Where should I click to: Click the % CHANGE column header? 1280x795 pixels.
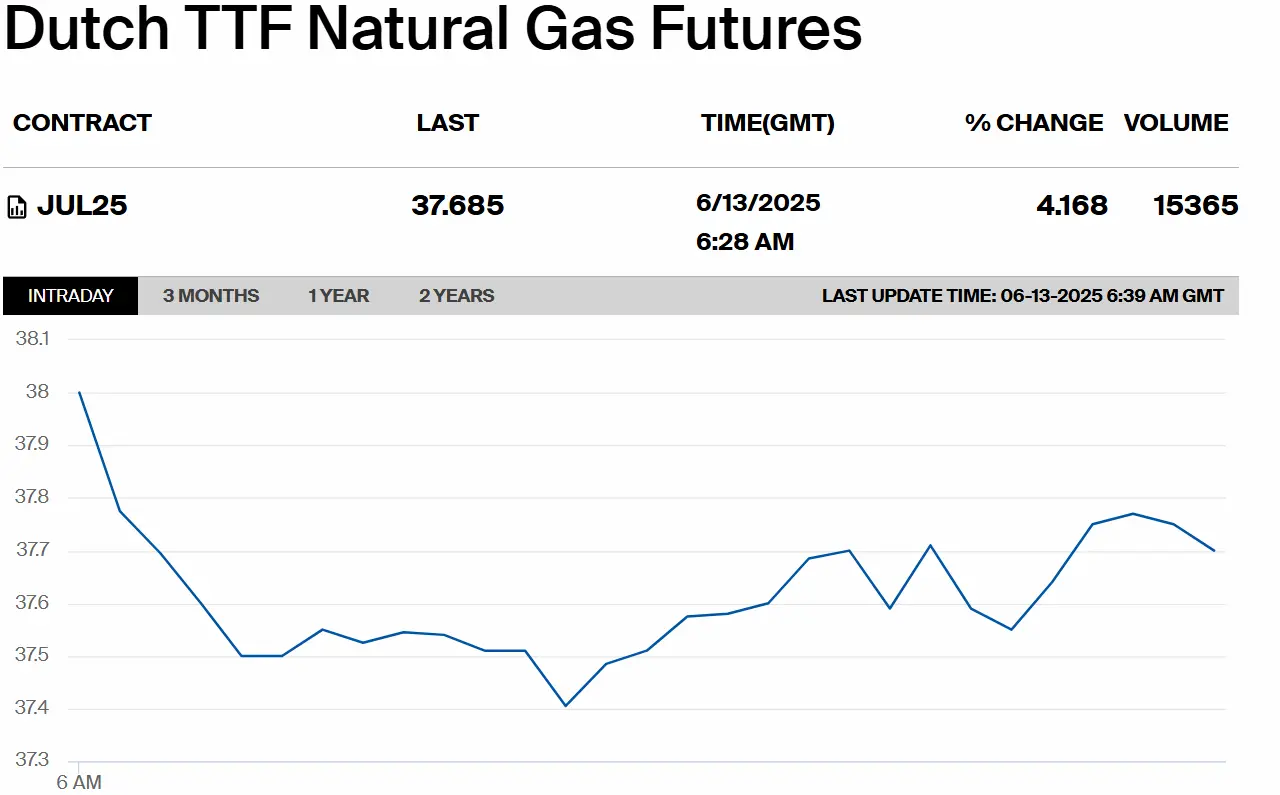(x=1034, y=123)
